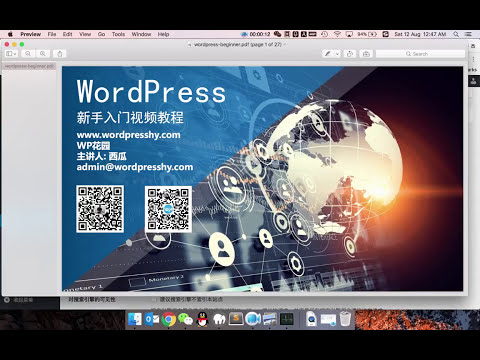Open QQ penguin in the Dock
Viewport: 480px width, 360px height.
202,319
